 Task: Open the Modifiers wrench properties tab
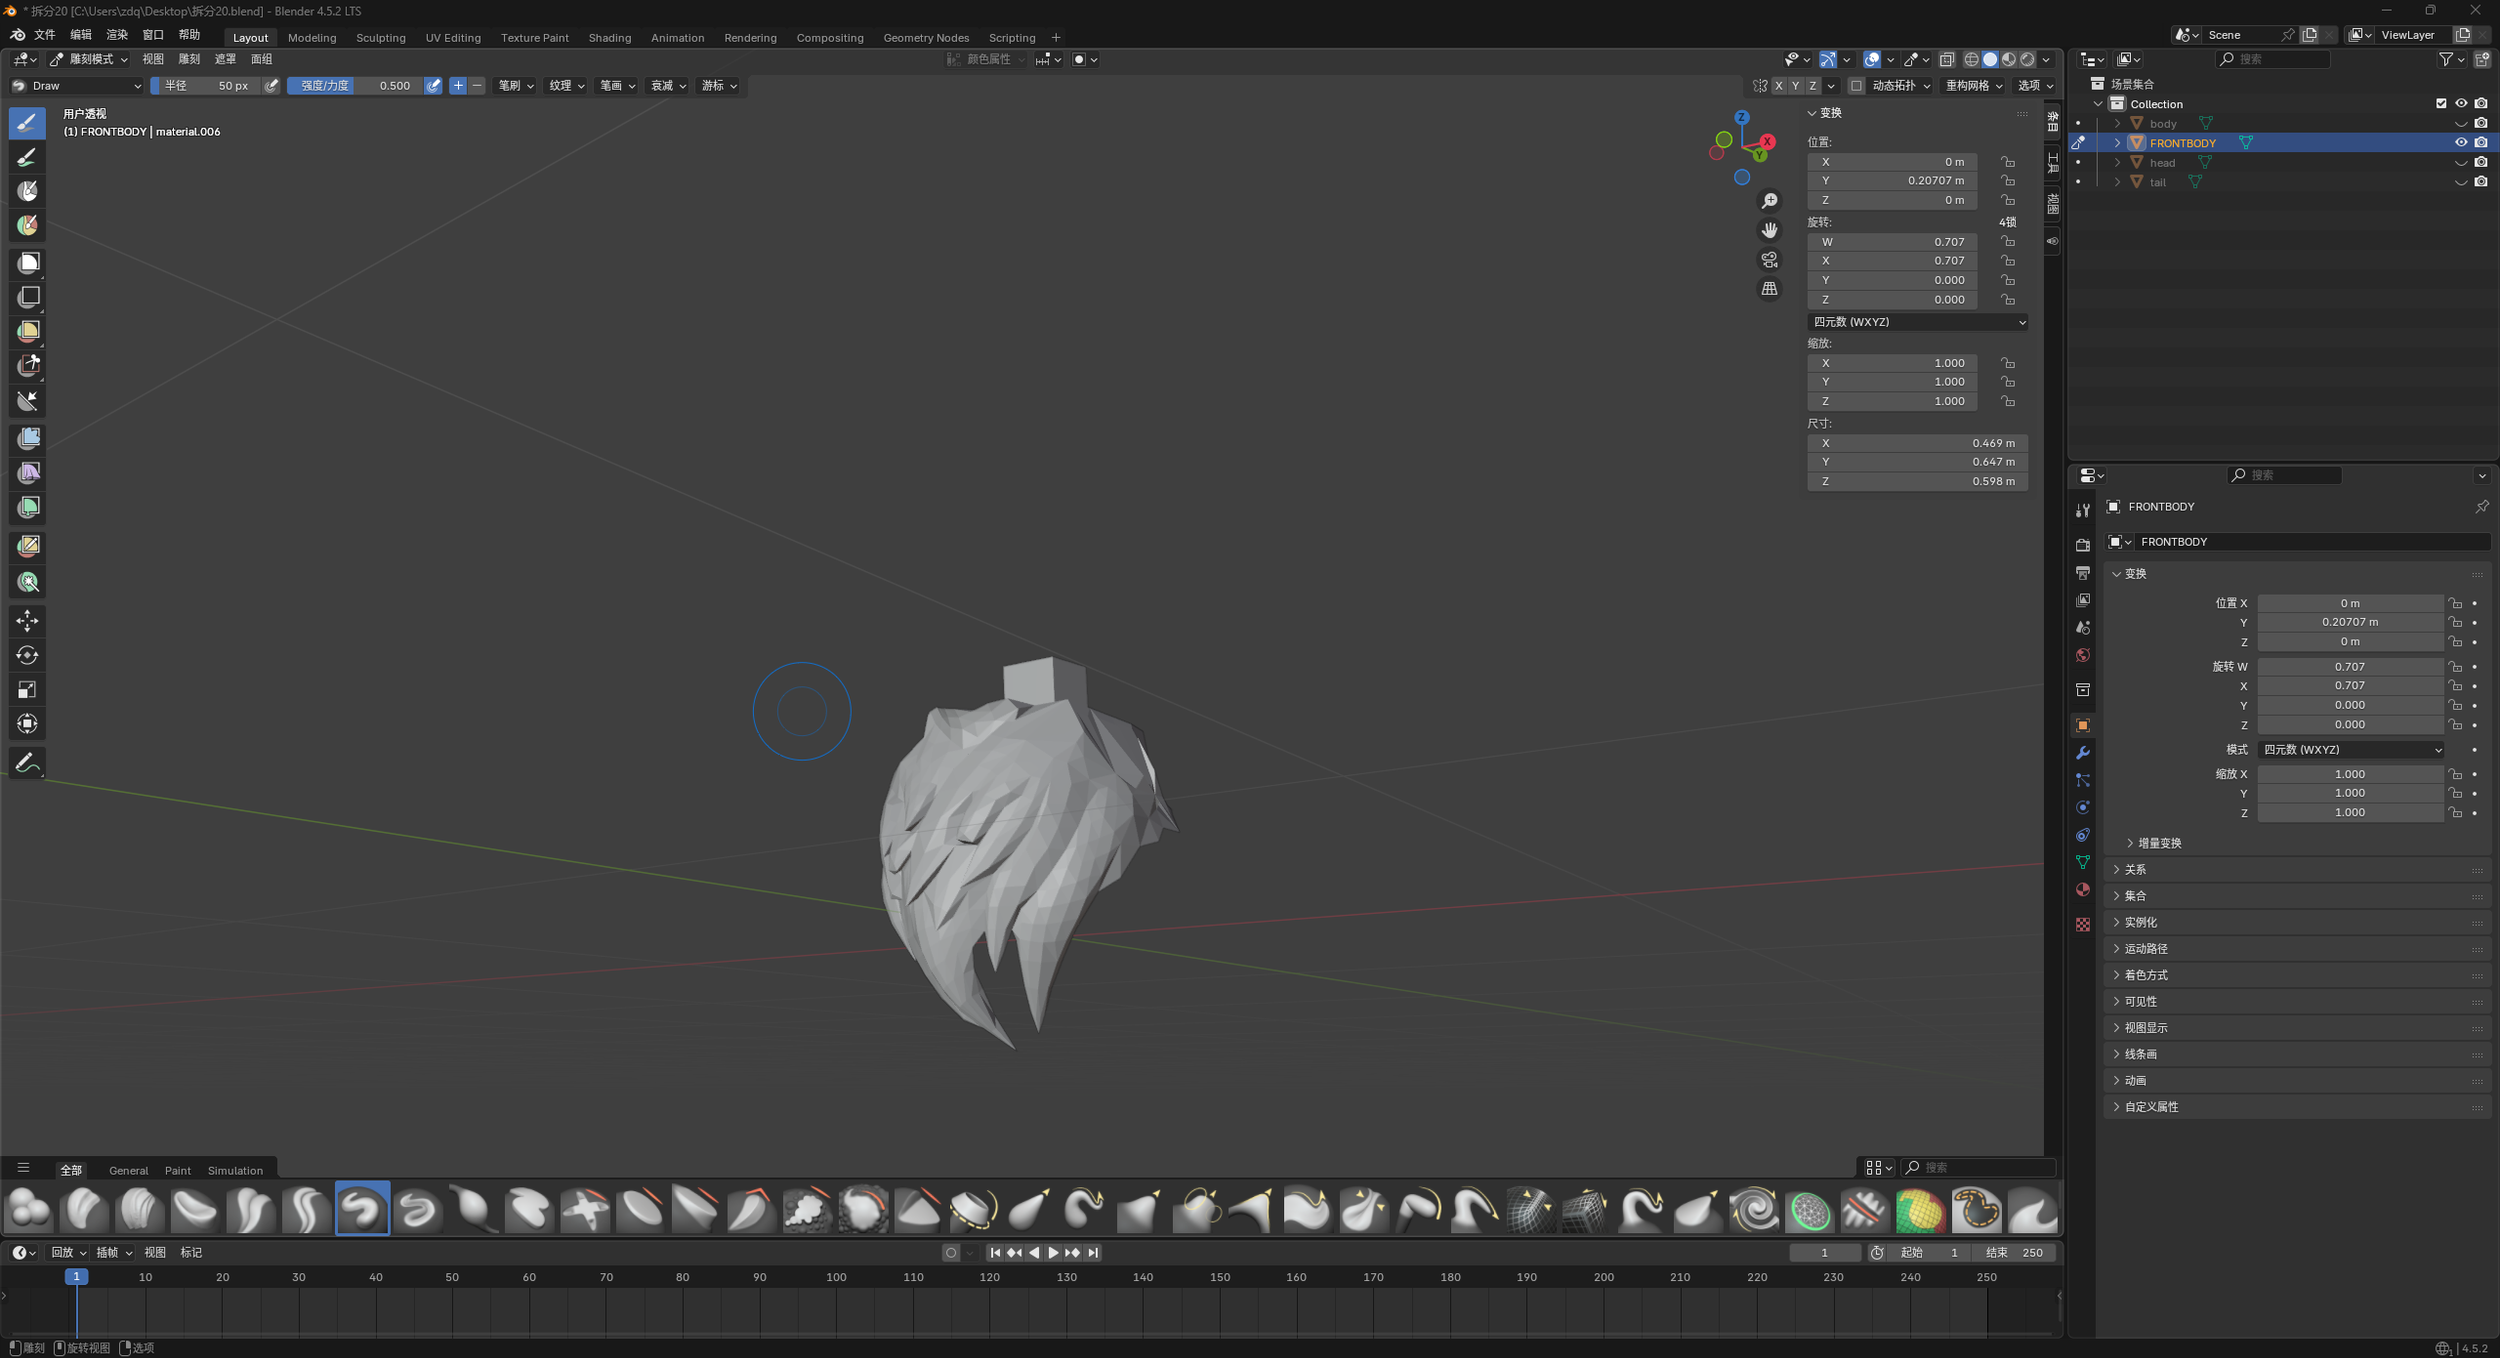tap(2083, 752)
